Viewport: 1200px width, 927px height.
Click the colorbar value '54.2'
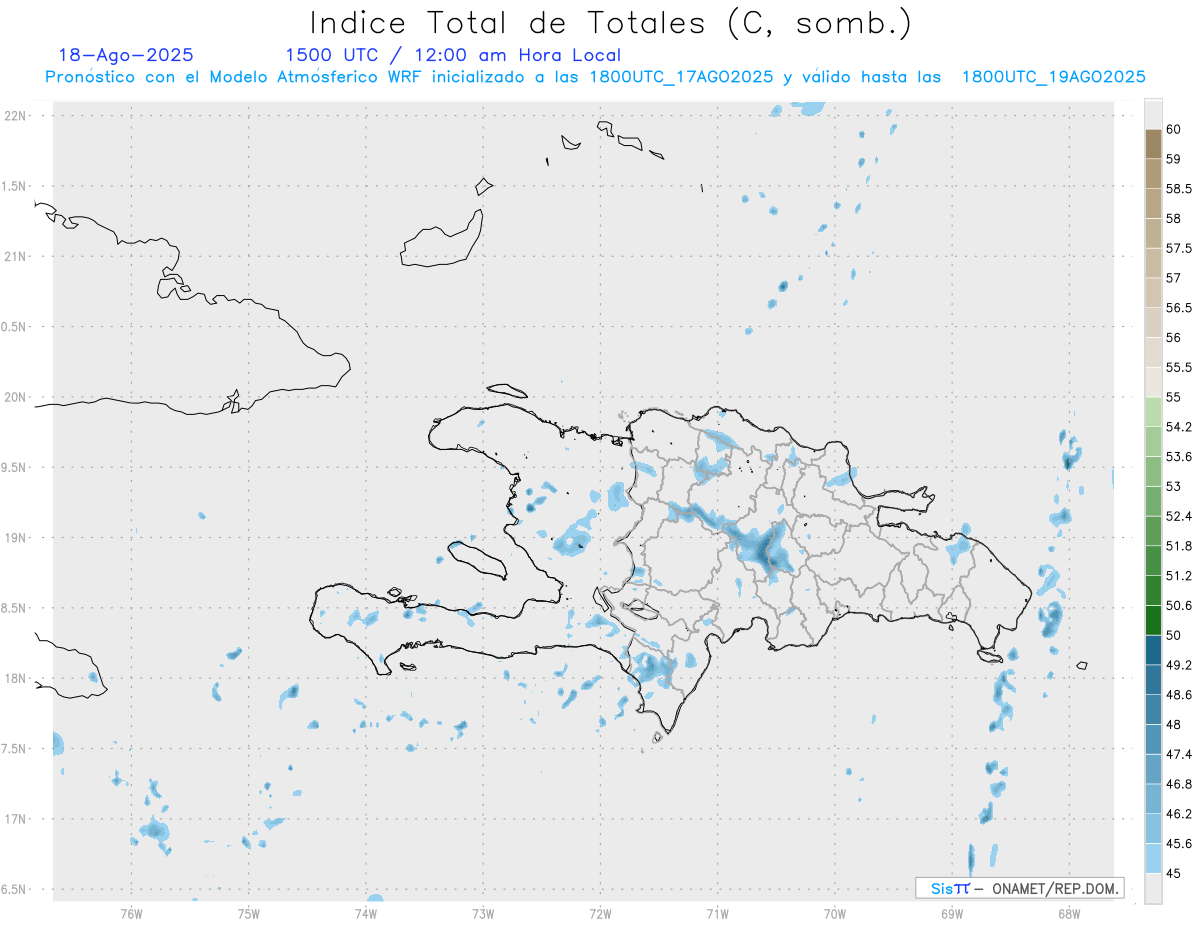tap(1179, 427)
